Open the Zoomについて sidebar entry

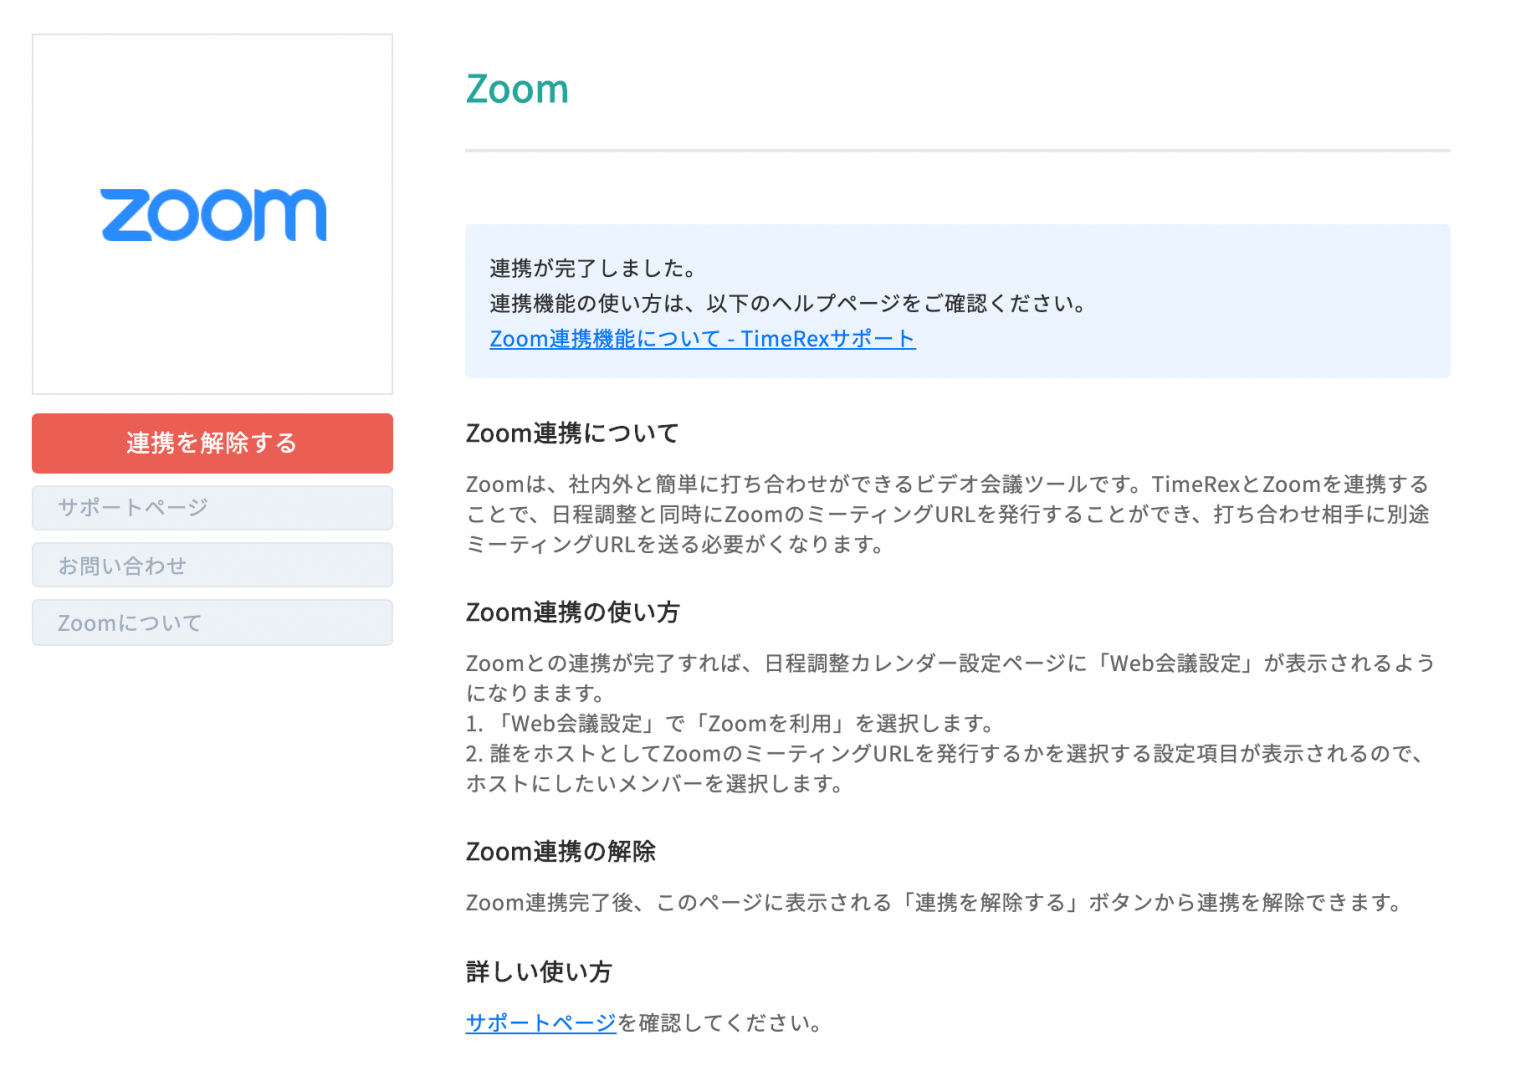tap(212, 622)
